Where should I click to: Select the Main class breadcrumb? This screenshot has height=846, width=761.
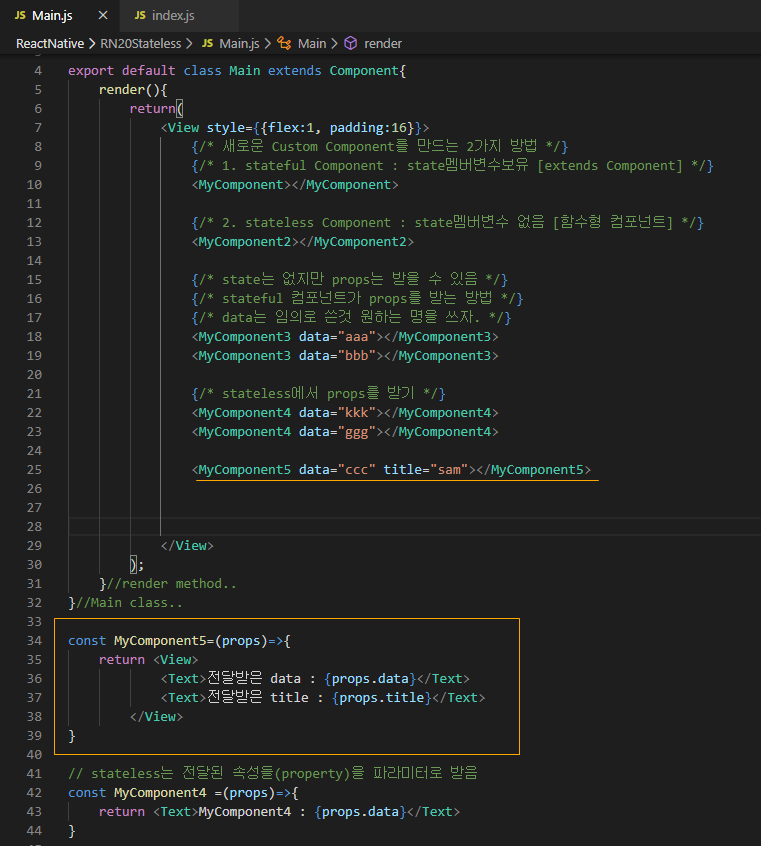point(312,44)
